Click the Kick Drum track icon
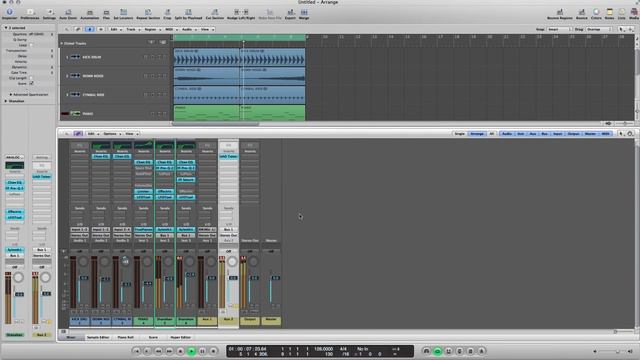This screenshot has width=640, height=360. 75,57
